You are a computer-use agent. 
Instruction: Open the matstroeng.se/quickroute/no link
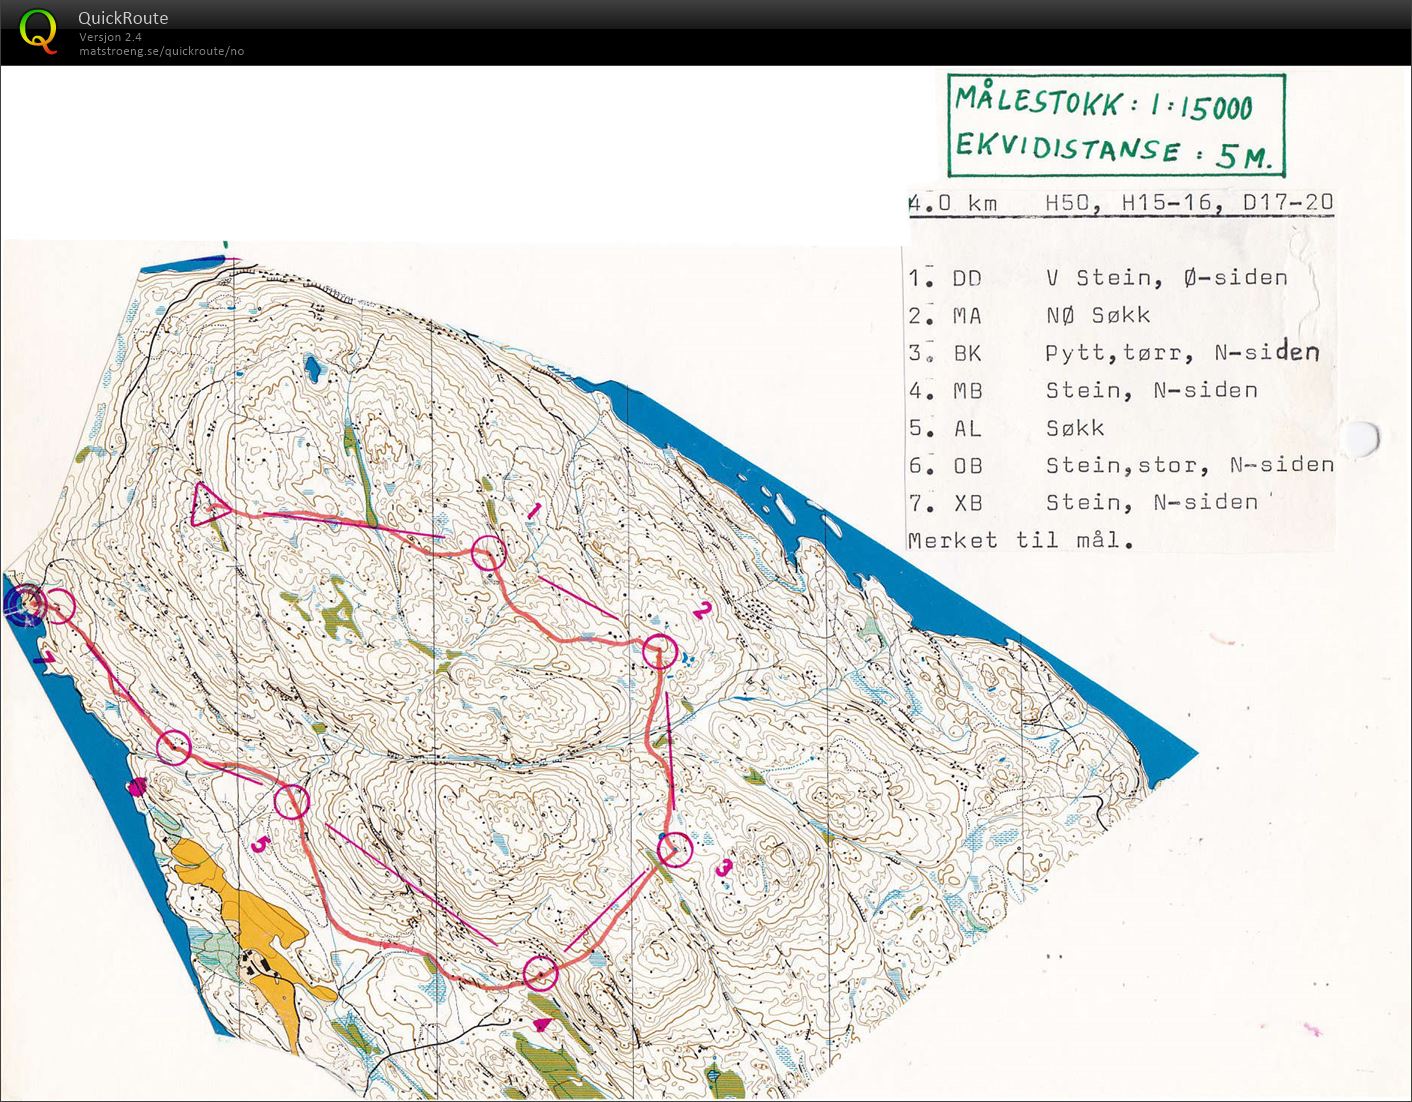[x=161, y=51]
